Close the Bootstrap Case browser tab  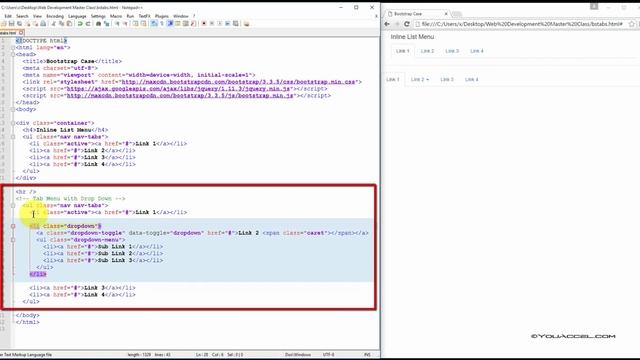point(446,13)
